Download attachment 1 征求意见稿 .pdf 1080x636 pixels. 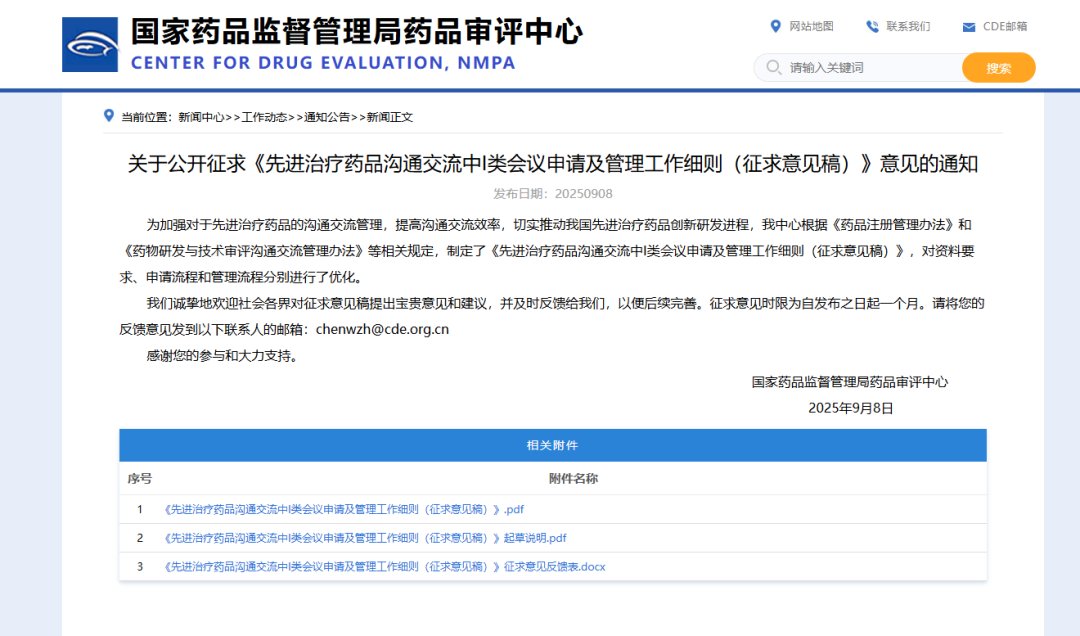342,509
